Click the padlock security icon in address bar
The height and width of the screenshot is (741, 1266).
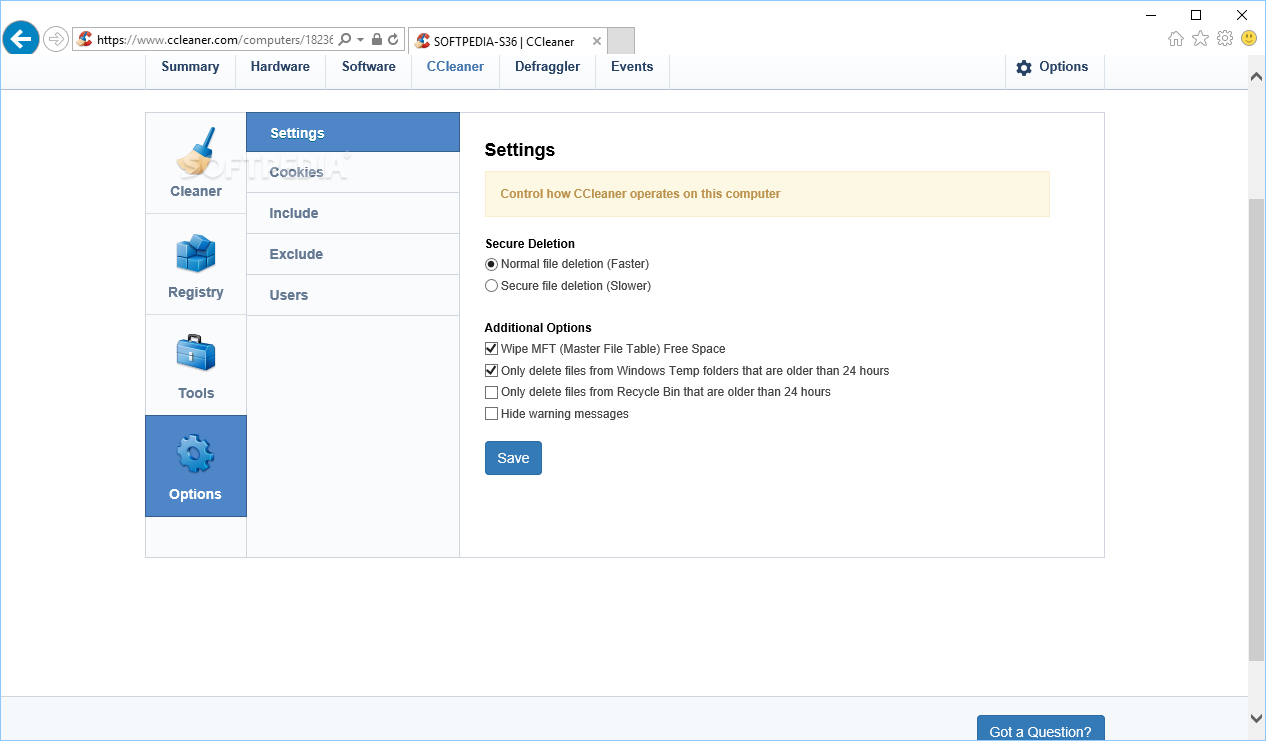(376, 40)
